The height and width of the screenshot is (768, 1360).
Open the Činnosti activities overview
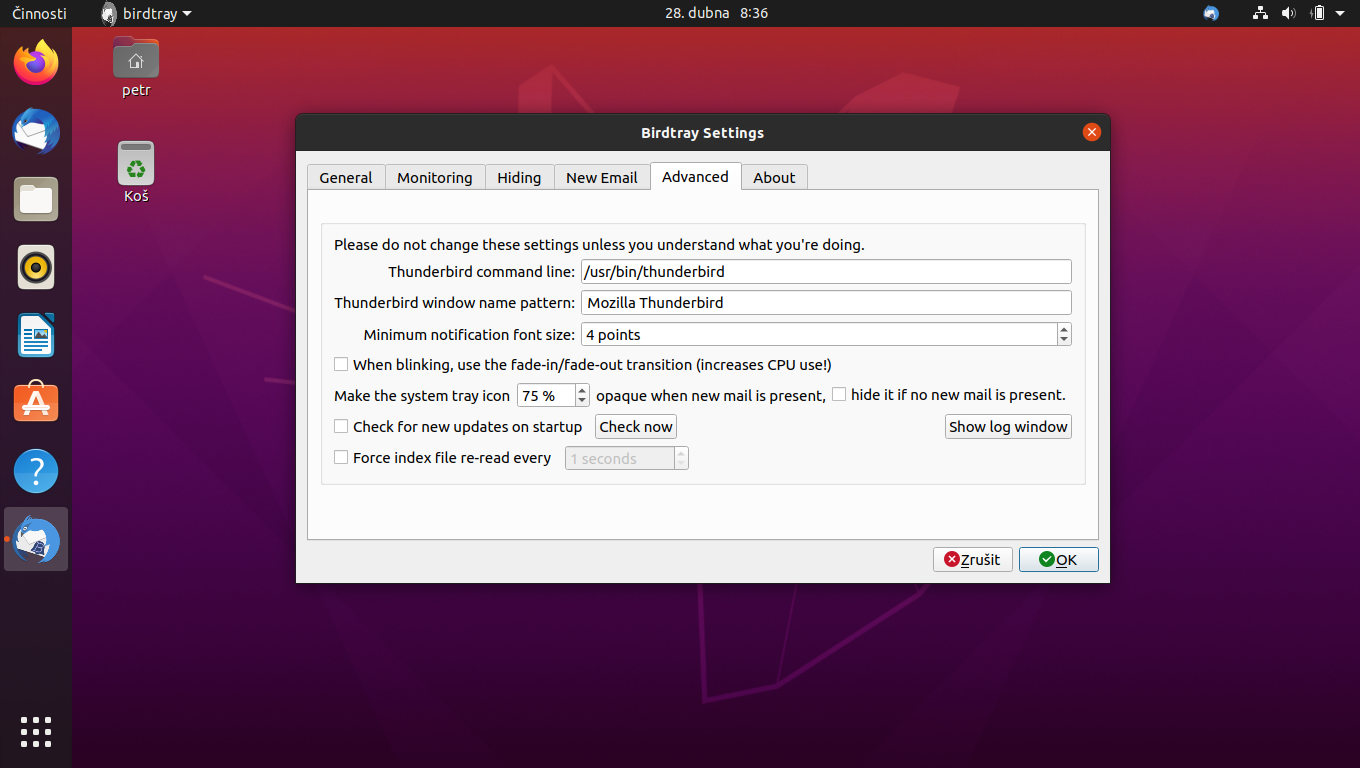click(x=39, y=13)
